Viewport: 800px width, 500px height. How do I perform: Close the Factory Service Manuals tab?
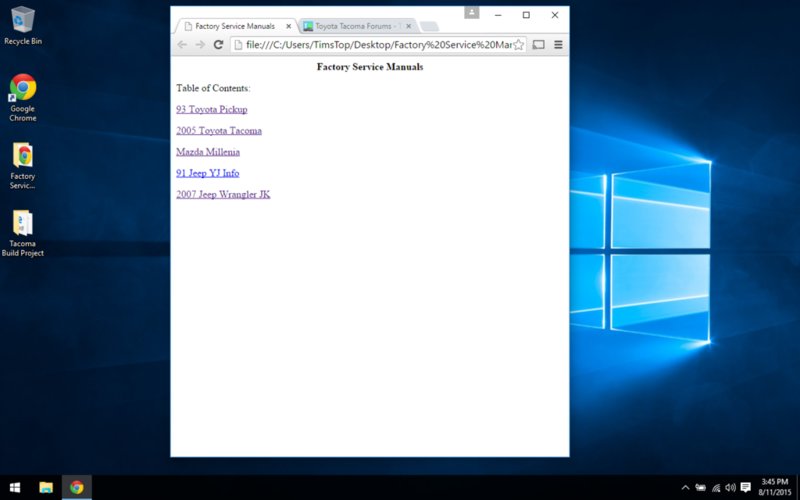coord(288,26)
